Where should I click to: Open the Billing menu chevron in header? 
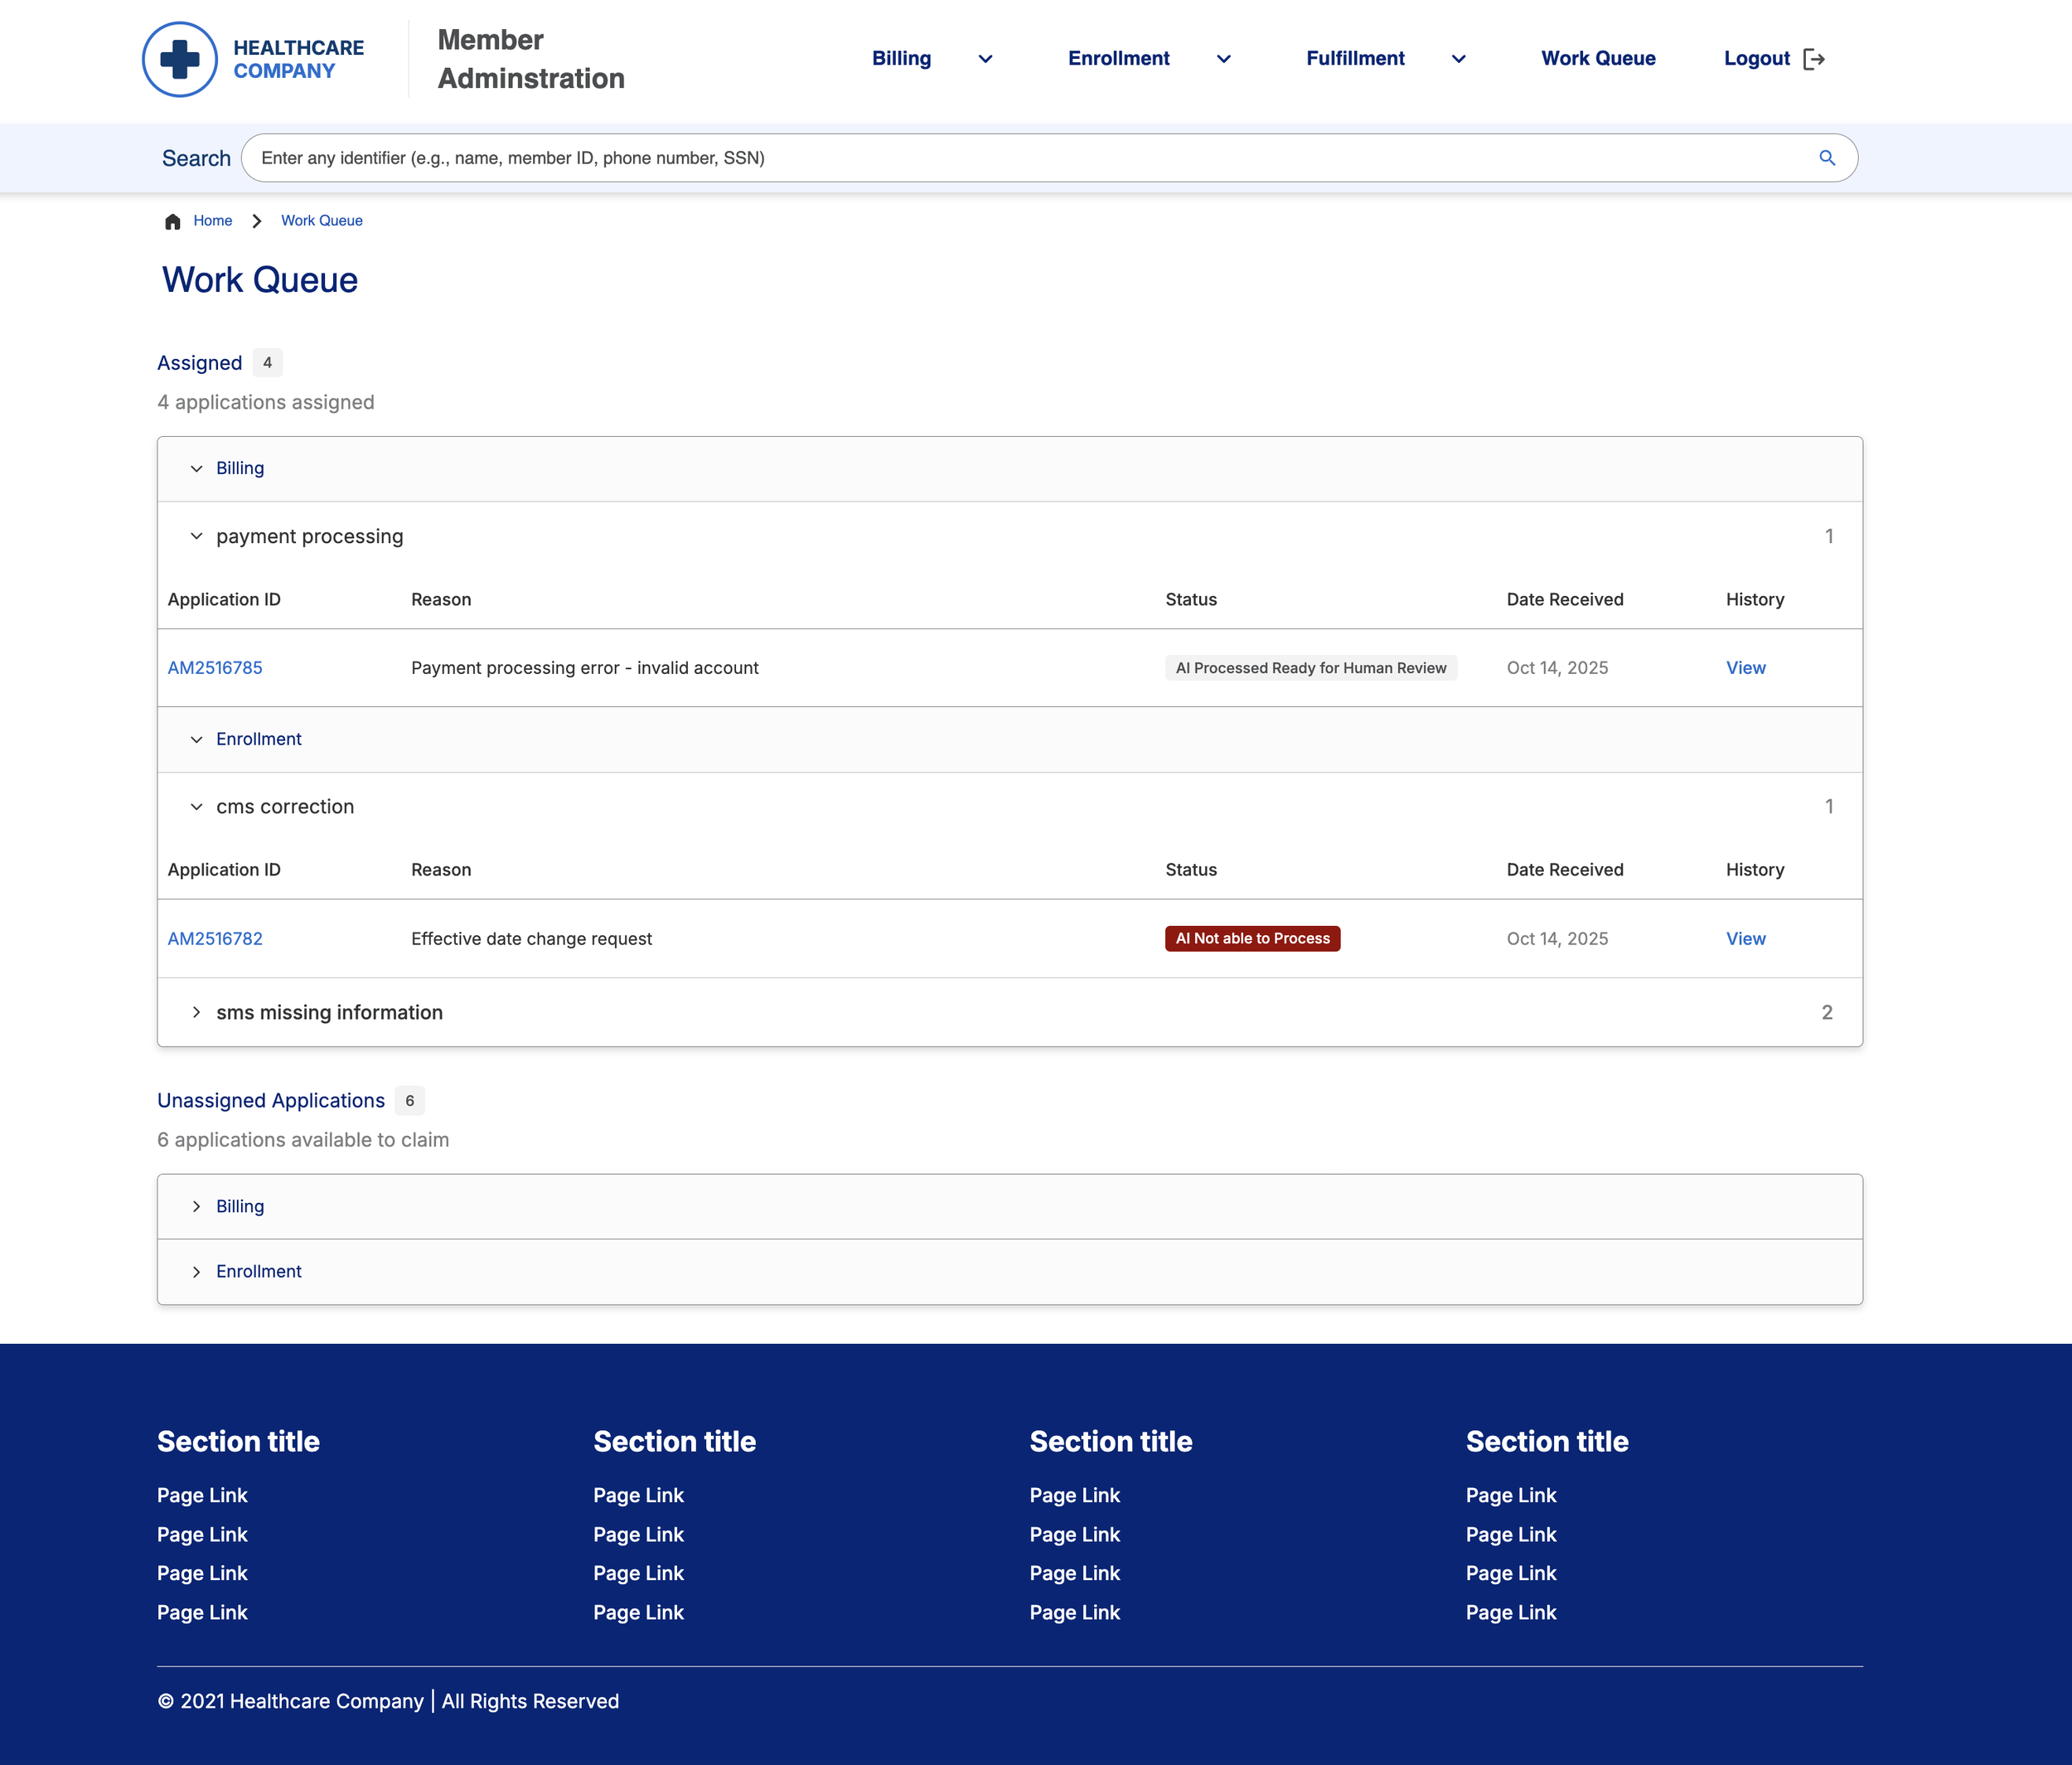tap(985, 59)
